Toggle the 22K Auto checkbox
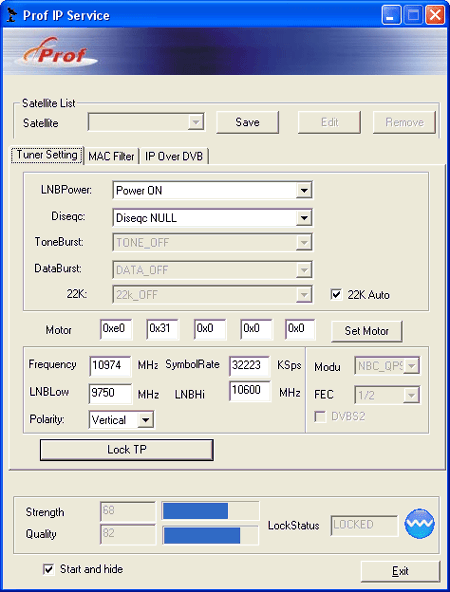 tap(336, 294)
